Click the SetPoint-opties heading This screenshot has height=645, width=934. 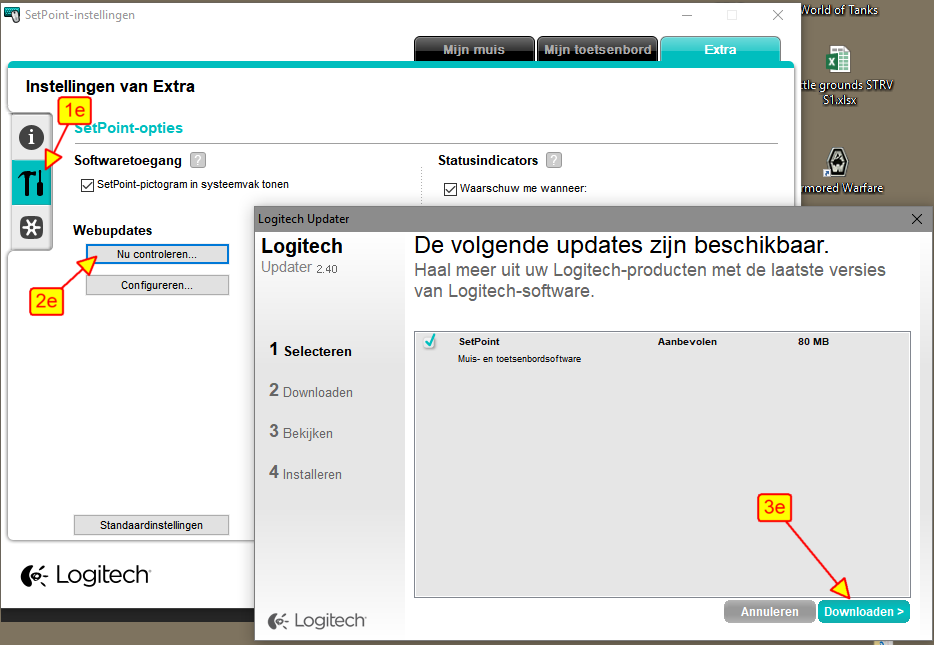point(129,128)
